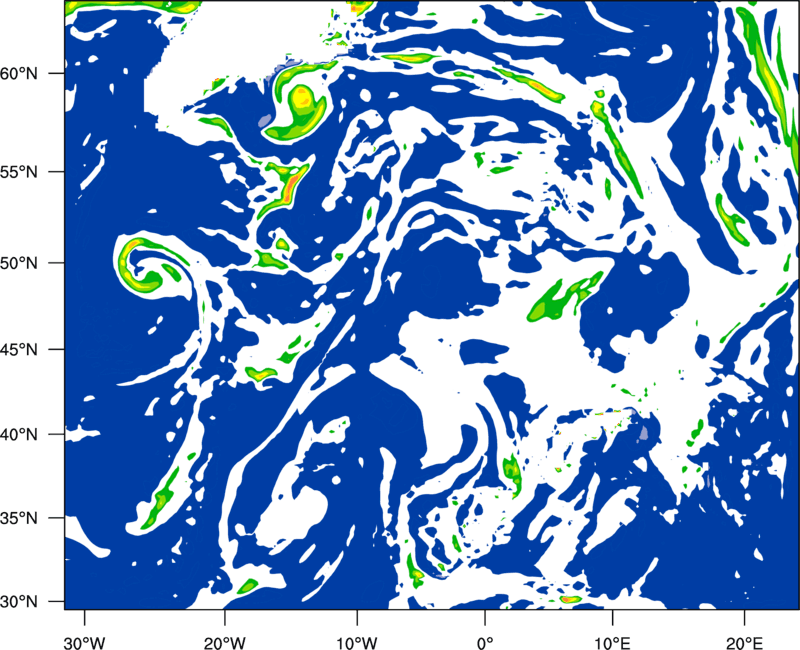Image resolution: width=800 pixels, height=650 pixels.
Task: Click the 45°N latitude label
Action: click(19, 349)
